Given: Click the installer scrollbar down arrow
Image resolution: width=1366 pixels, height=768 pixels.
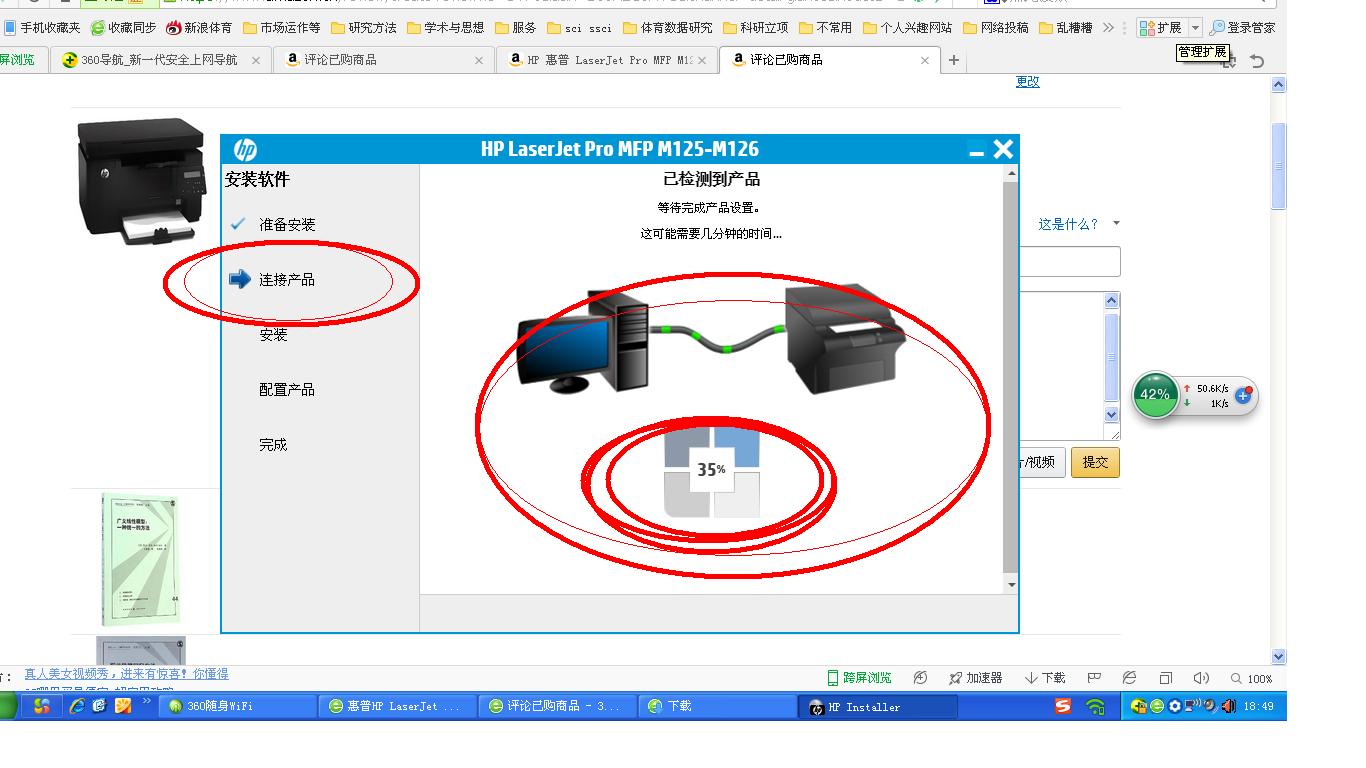Looking at the screenshot, I should coord(1011,585).
